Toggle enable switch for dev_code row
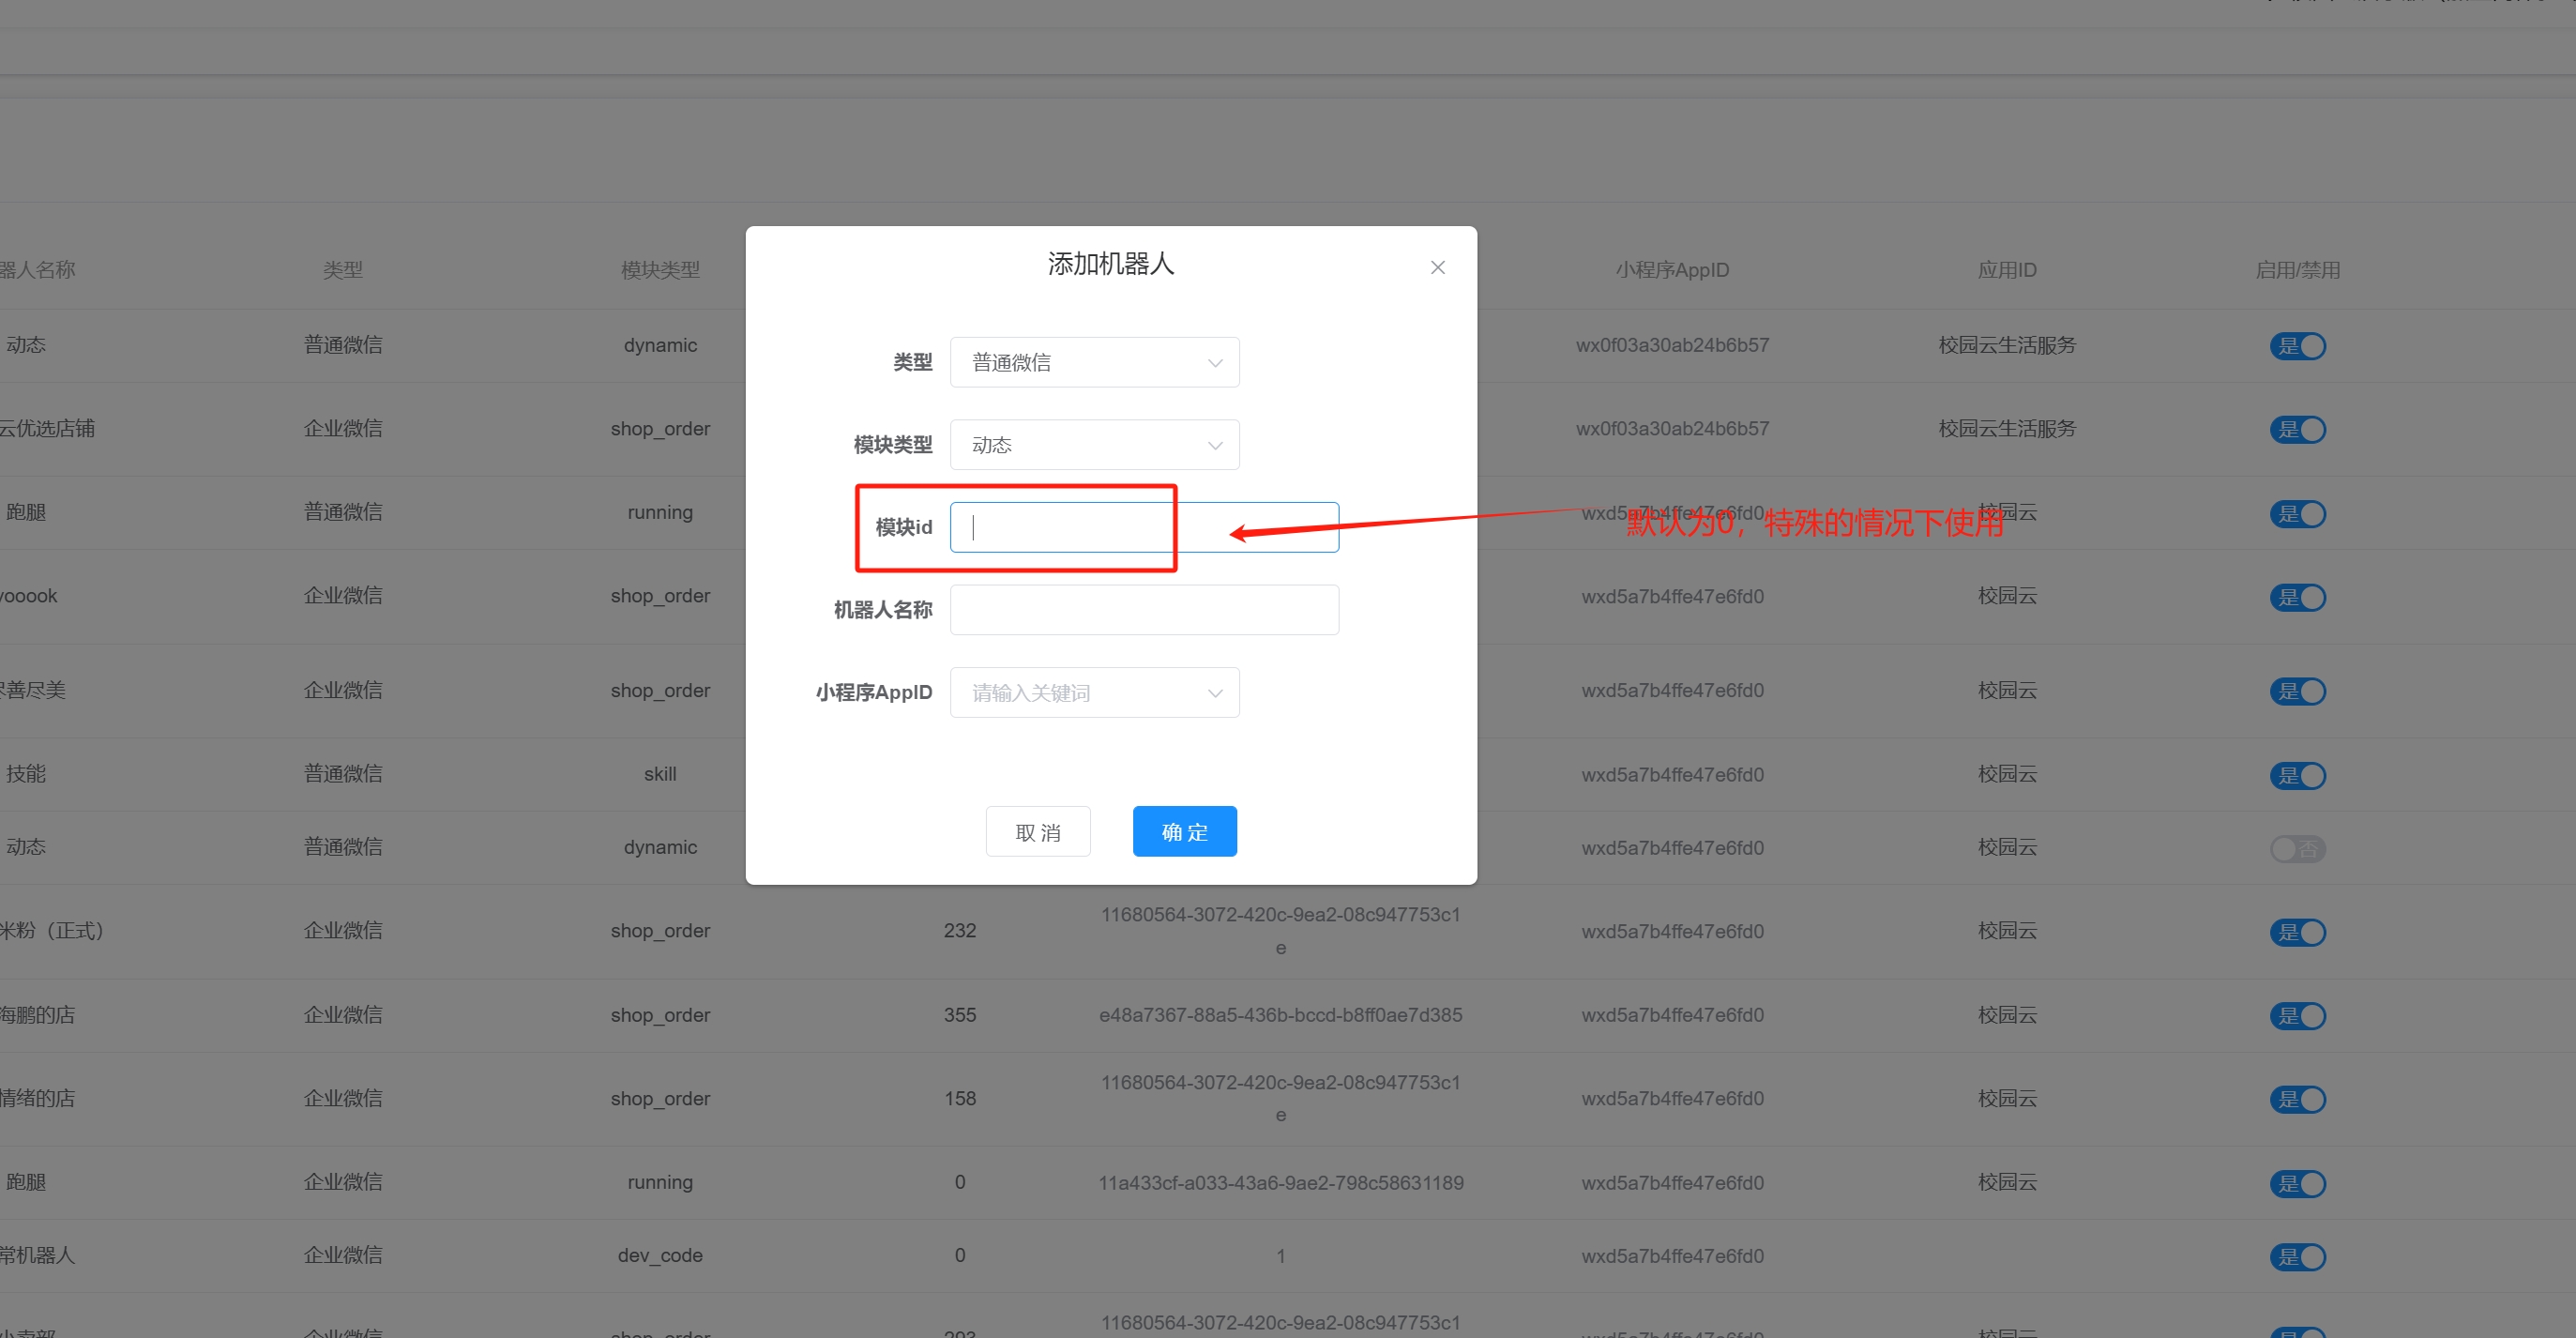 click(2298, 1257)
